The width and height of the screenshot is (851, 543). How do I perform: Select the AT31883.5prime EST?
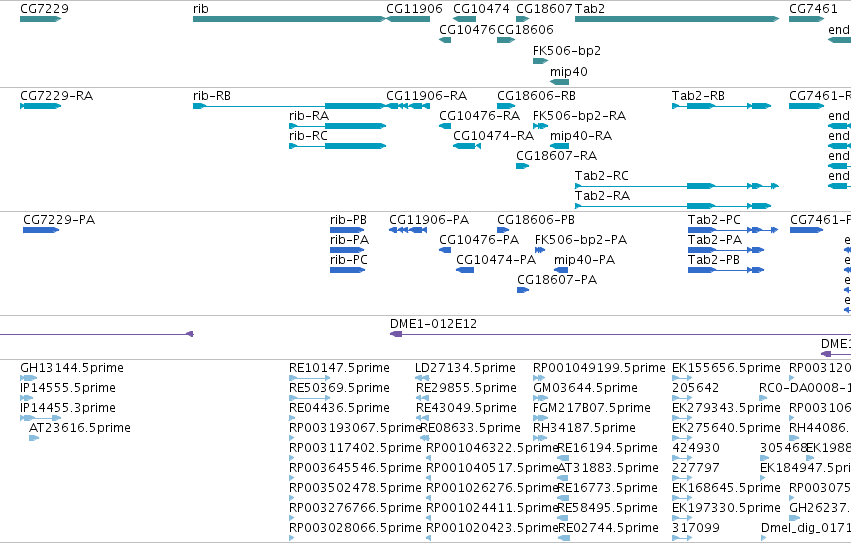[563, 478]
